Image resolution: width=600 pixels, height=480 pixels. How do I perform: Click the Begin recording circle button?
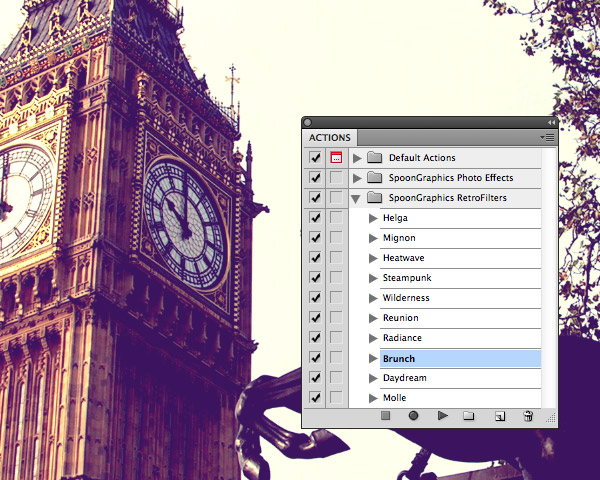[x=413, y=415]
